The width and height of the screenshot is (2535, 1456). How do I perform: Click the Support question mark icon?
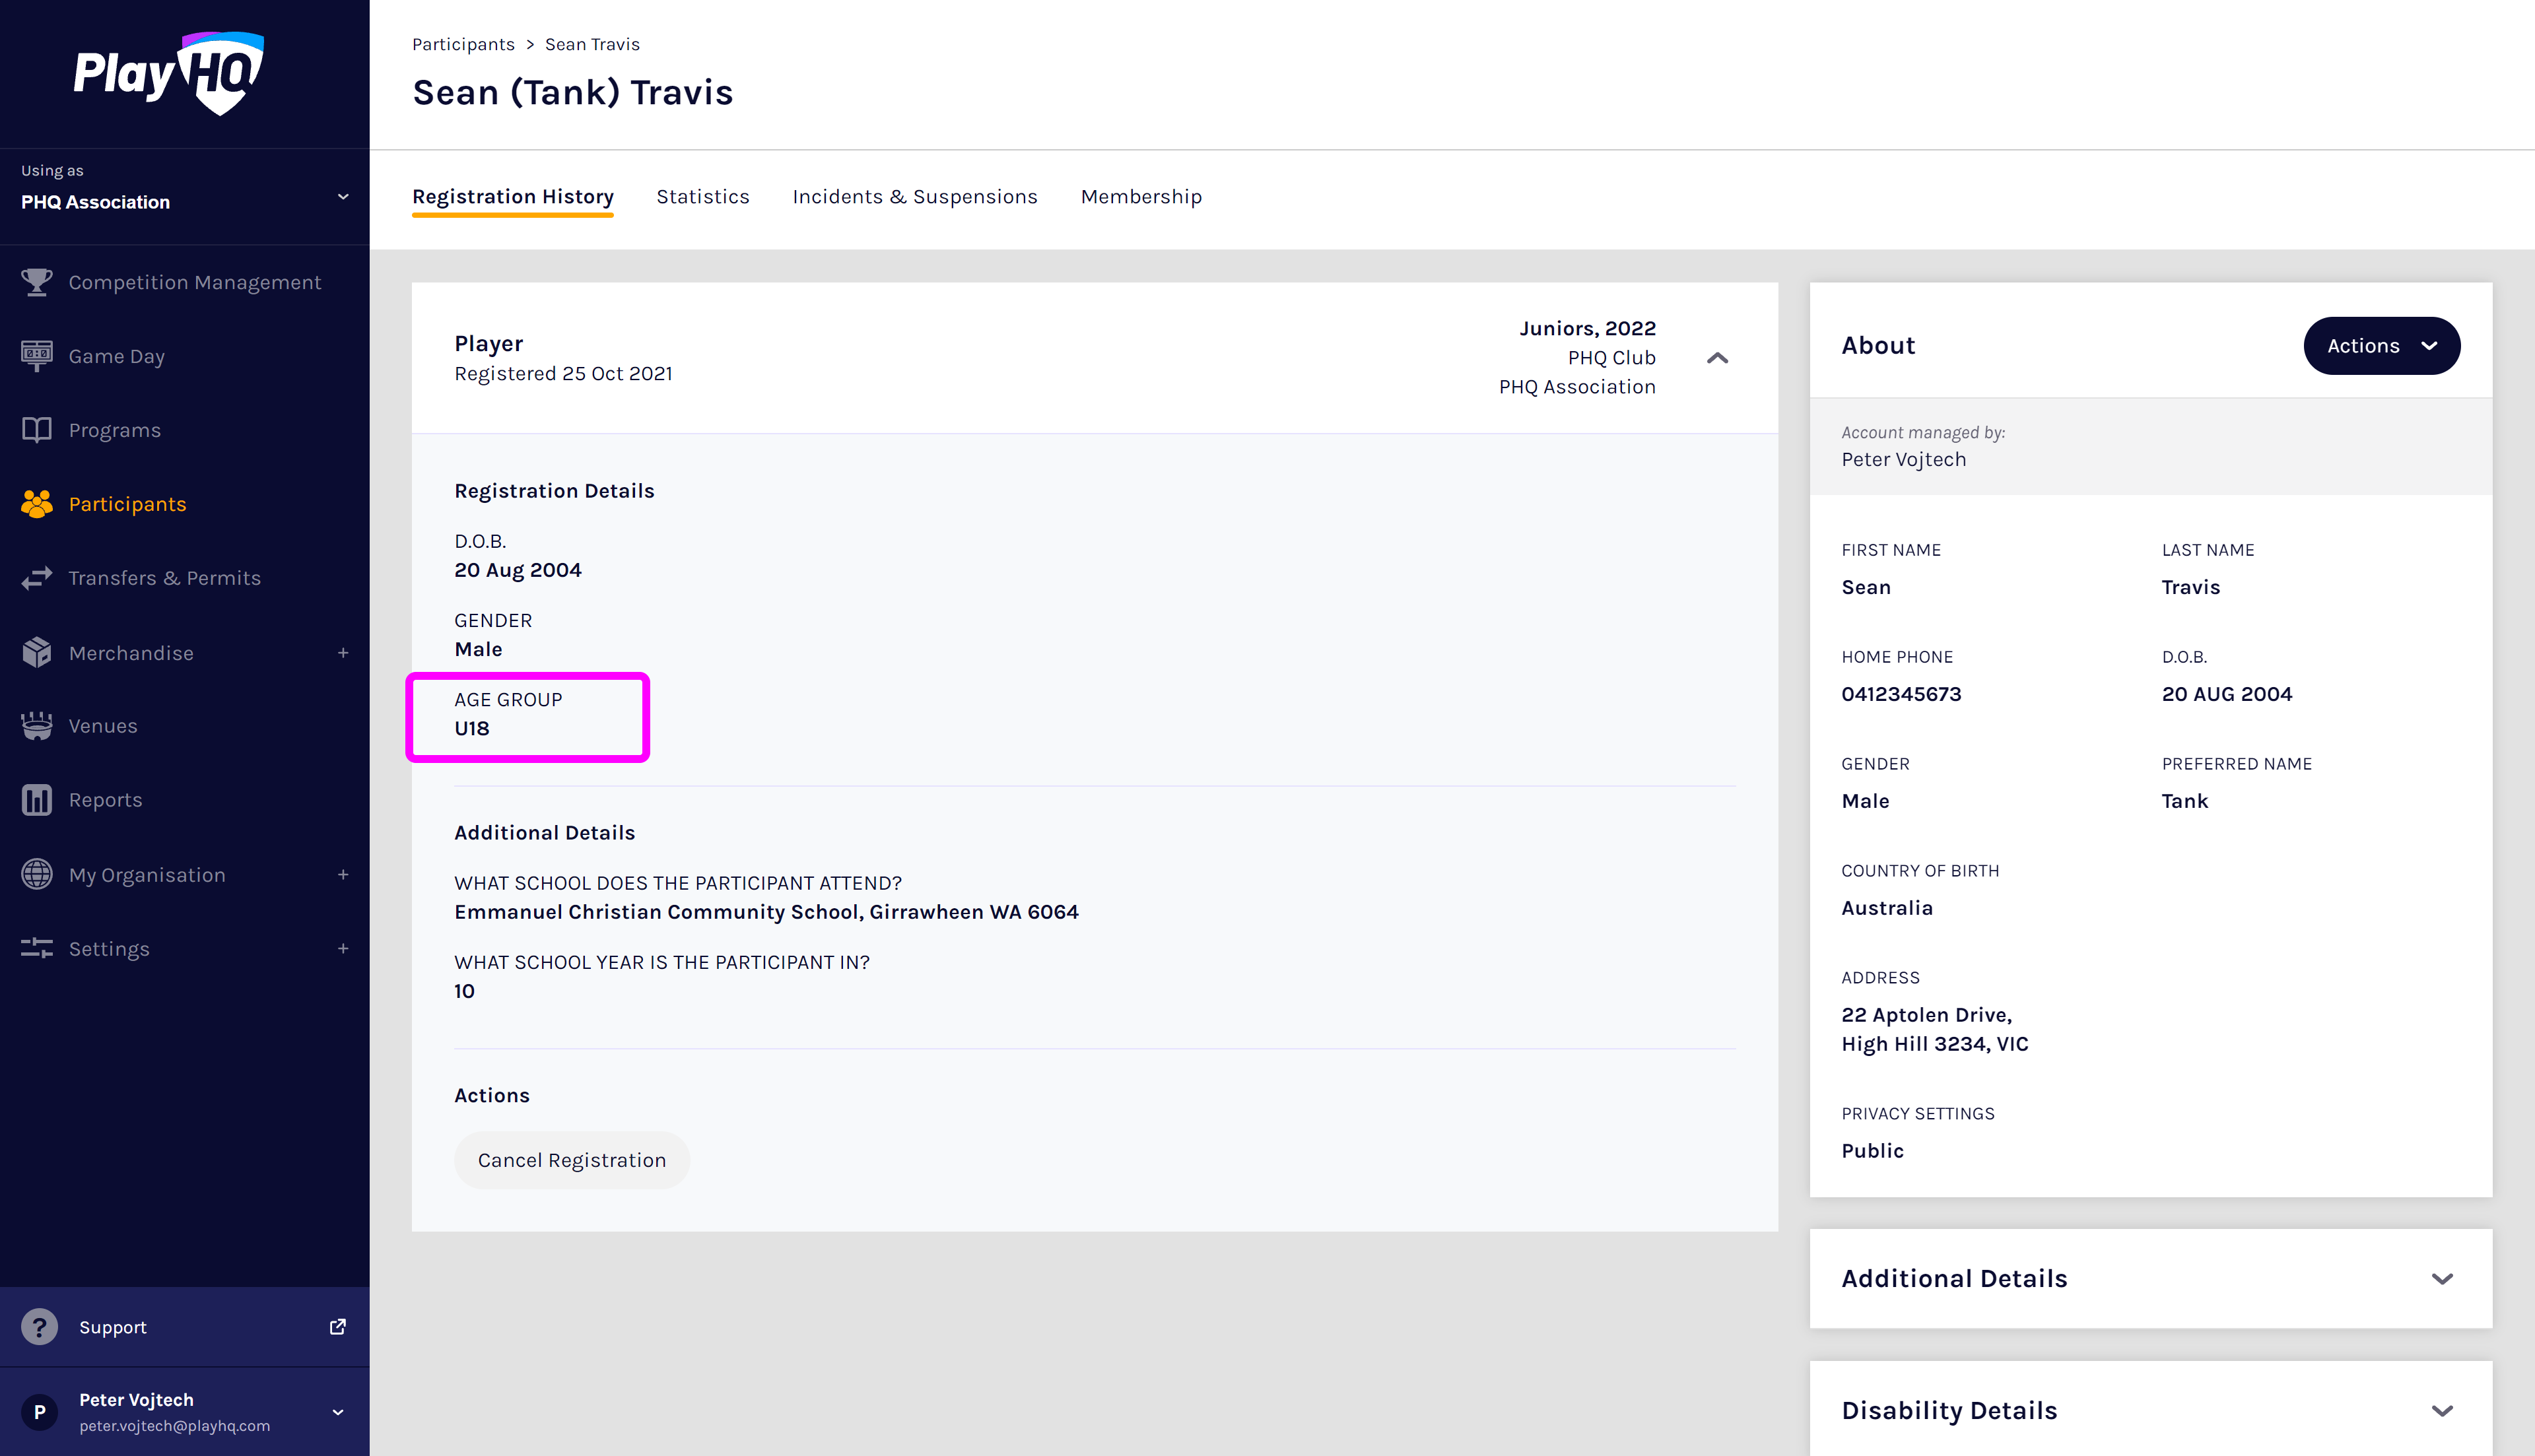pos(39,1327)
